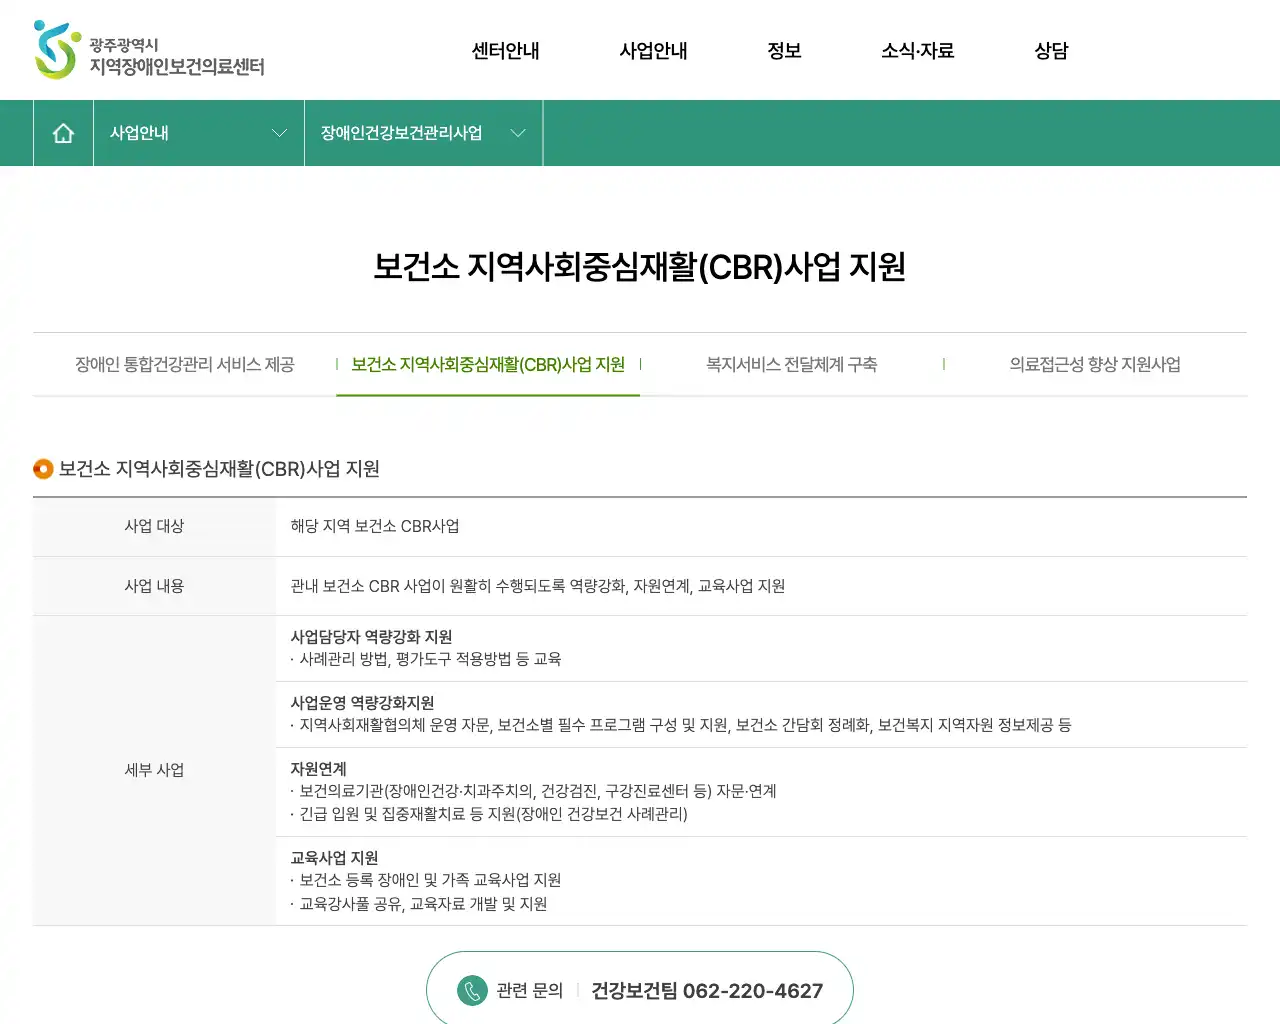The height and width of the screenshot is (1024, 1280).
Task: Click the text 해당 지역 보건소 CBR사업
Action: [375, 526]
